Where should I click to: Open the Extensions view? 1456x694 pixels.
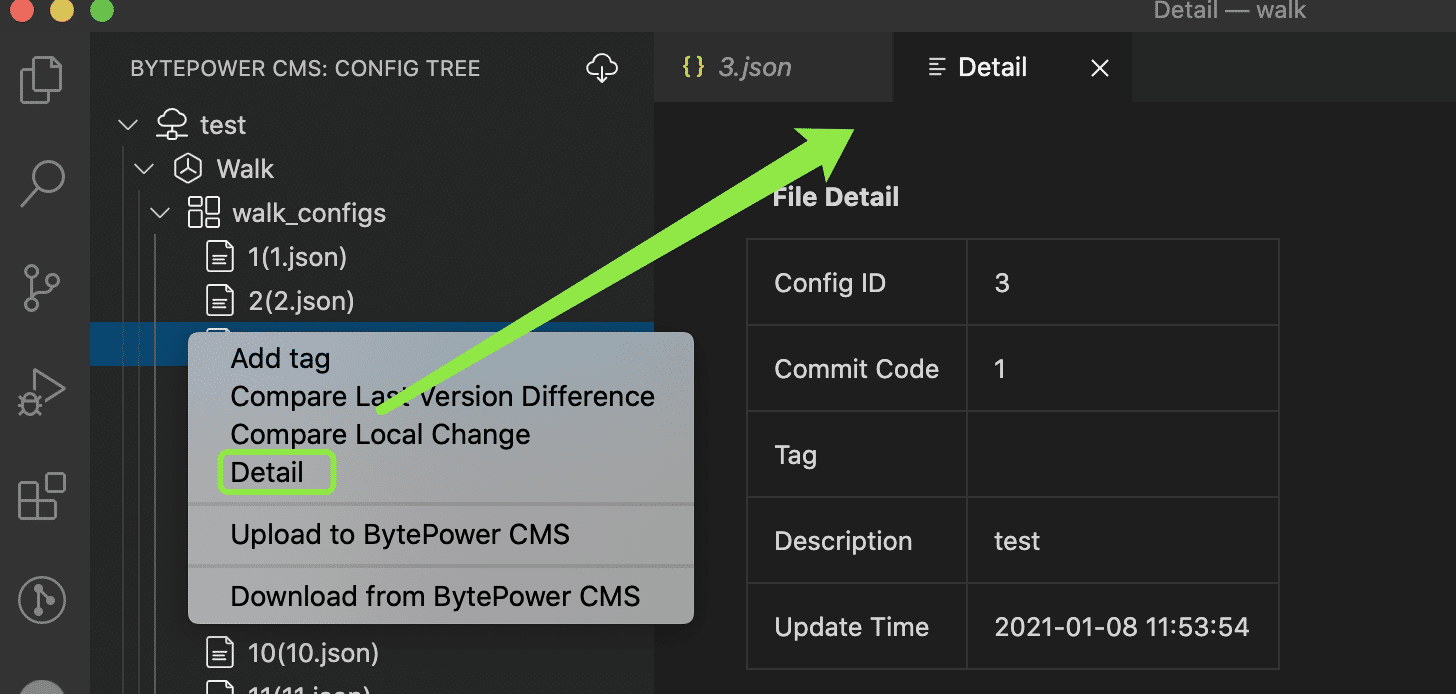click(41, 497)
